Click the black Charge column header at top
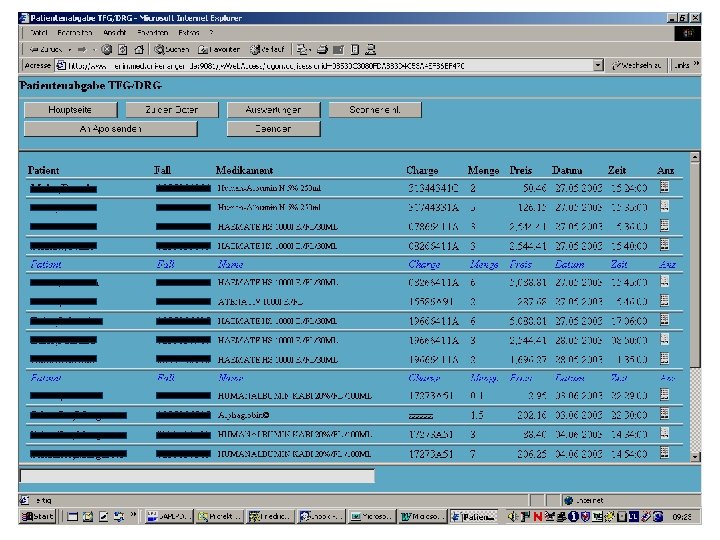The width and height of the screenshot is (720, 540). pyautogui.click(x=422, y=170)
